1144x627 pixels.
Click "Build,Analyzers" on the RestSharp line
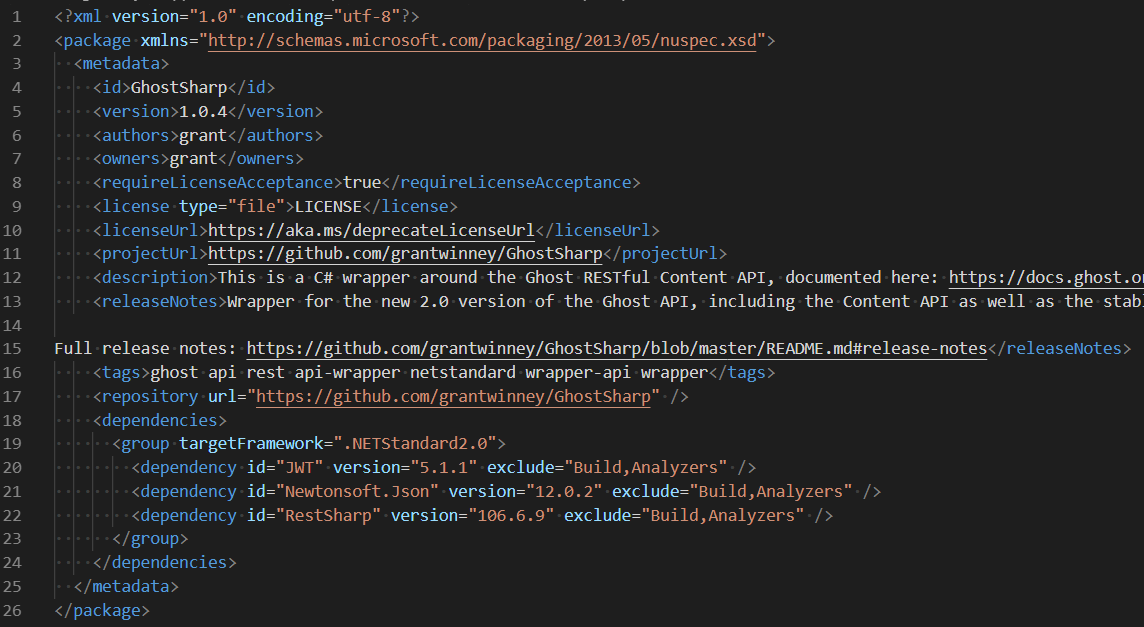coord(723,515)
